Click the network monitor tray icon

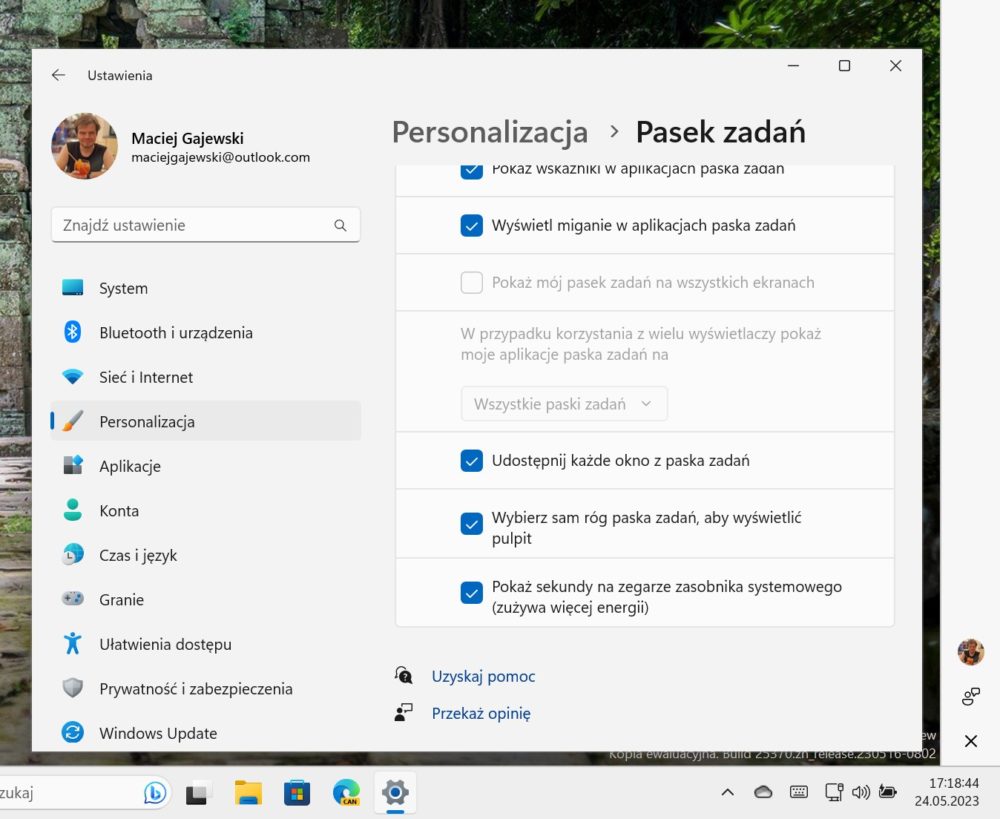point(834,792)
